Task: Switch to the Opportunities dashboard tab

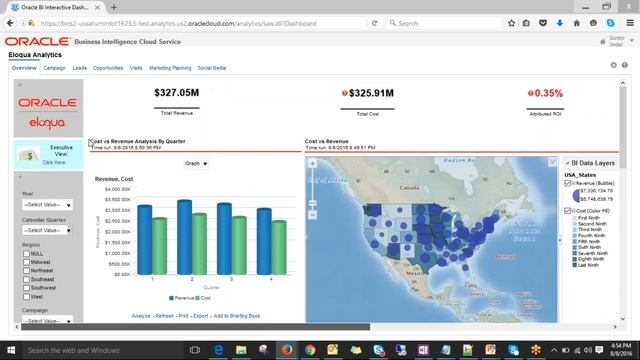Action: tap(108, 68)
